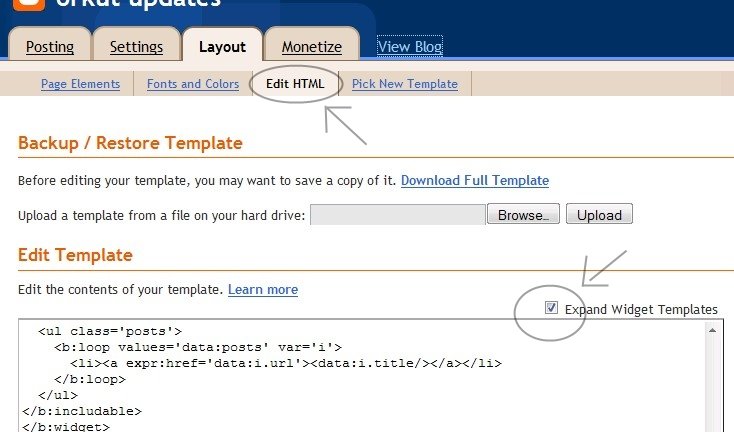Open Fonts and Colors sub-tab
Viewport: 734px width, 432px height.
193,84
